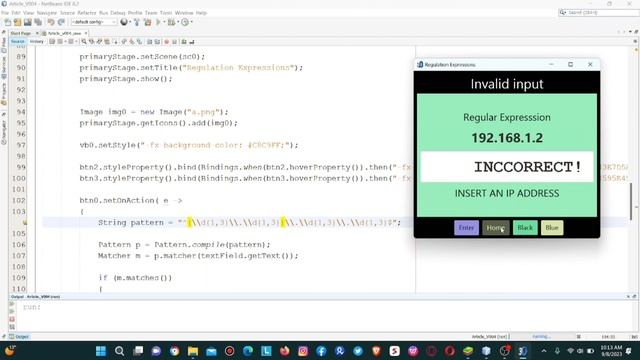Open File Explorer from the taskbar

193,351
